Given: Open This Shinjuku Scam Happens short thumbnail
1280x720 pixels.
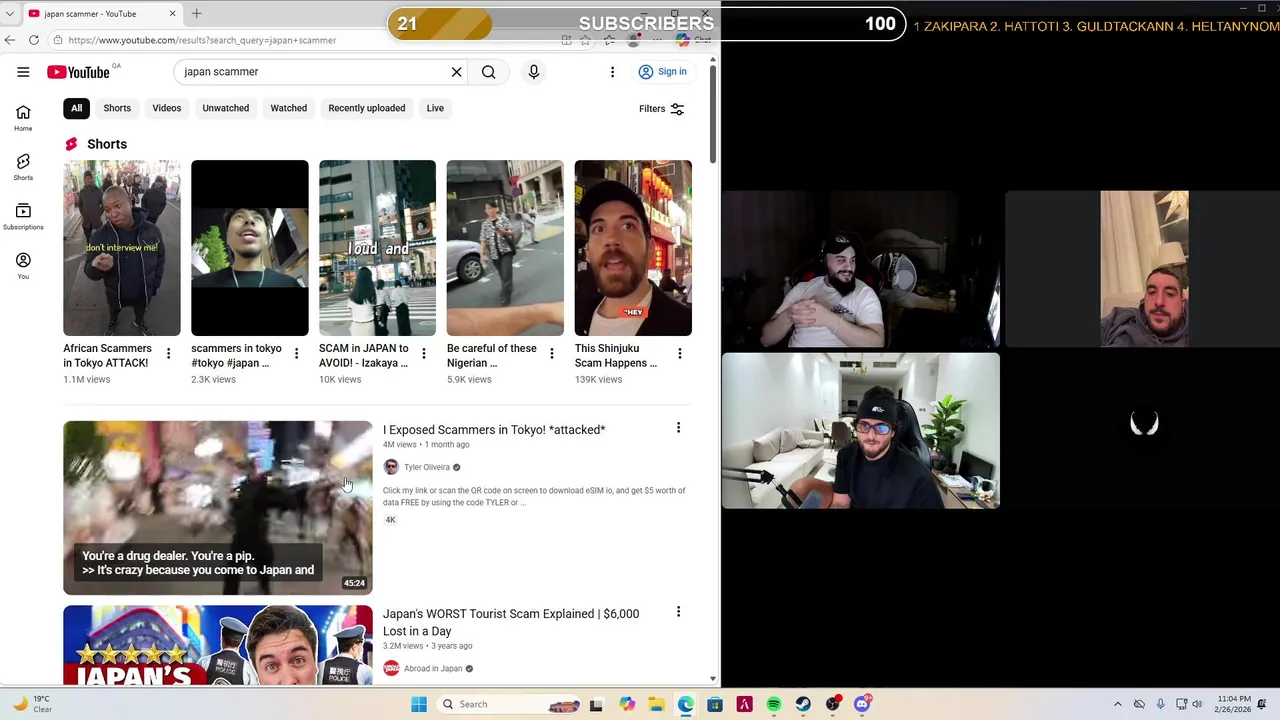Looking at the screenshot, I should [x=633, y=248].
